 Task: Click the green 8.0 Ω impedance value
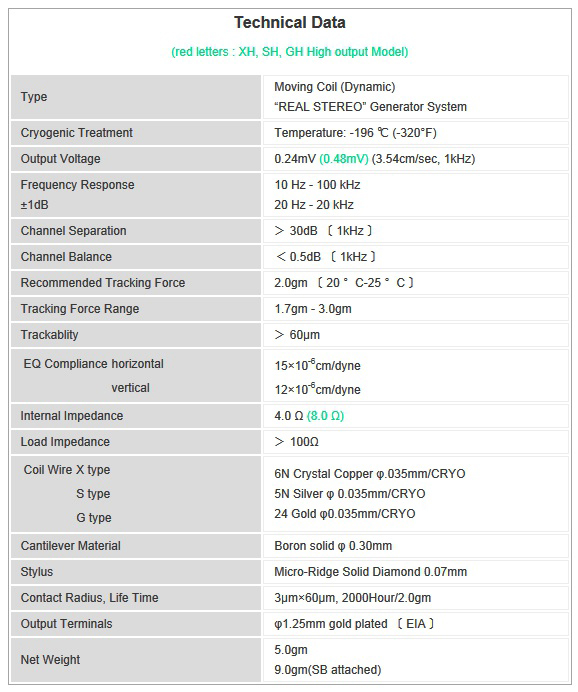point(325,416)
